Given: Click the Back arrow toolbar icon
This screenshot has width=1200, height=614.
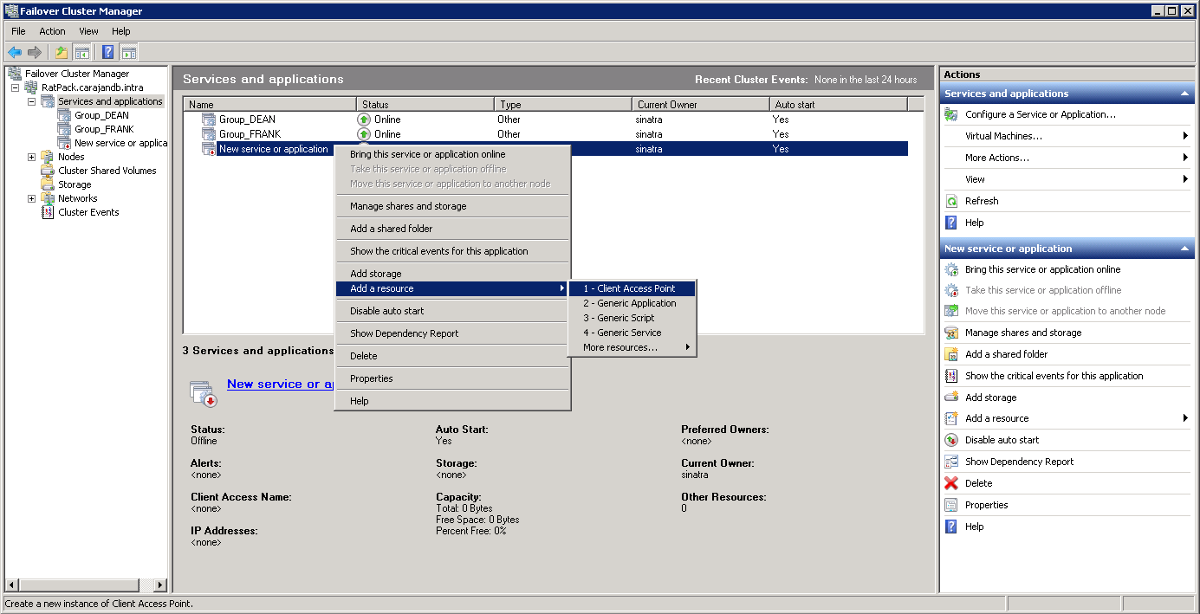Looking at the screenshot, I should tap(14, 52).
